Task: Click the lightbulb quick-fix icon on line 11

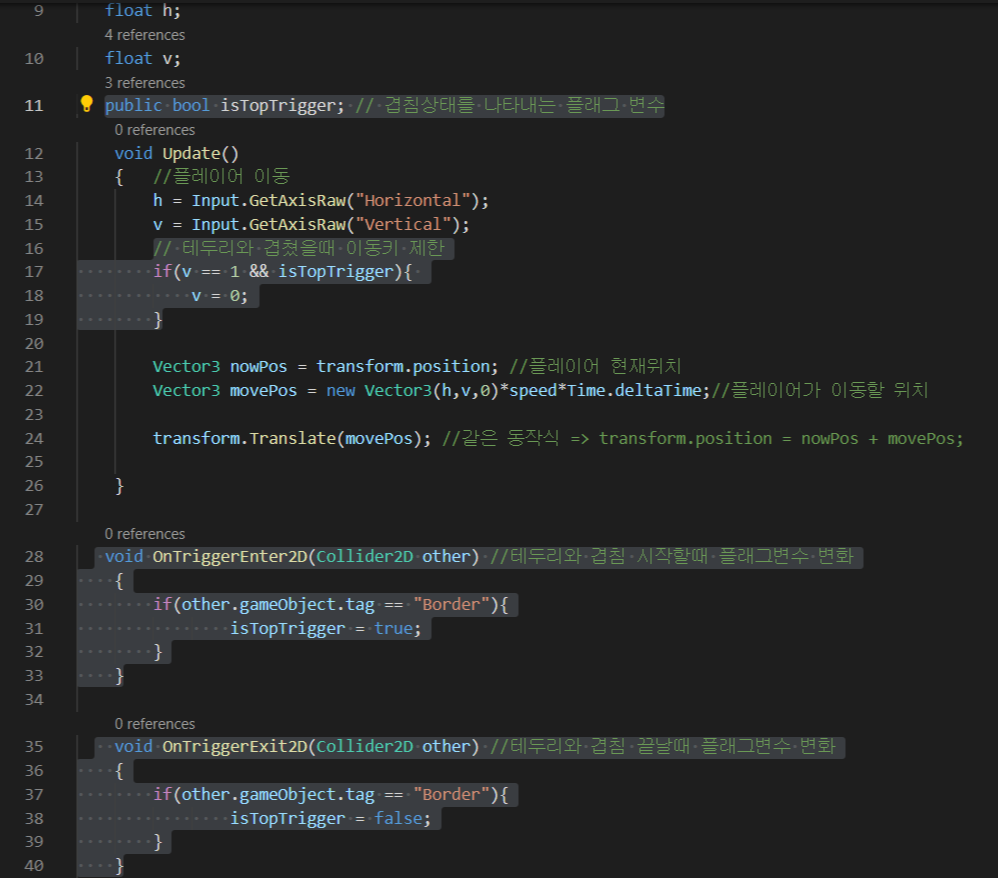Action: (x=87, y=104)
